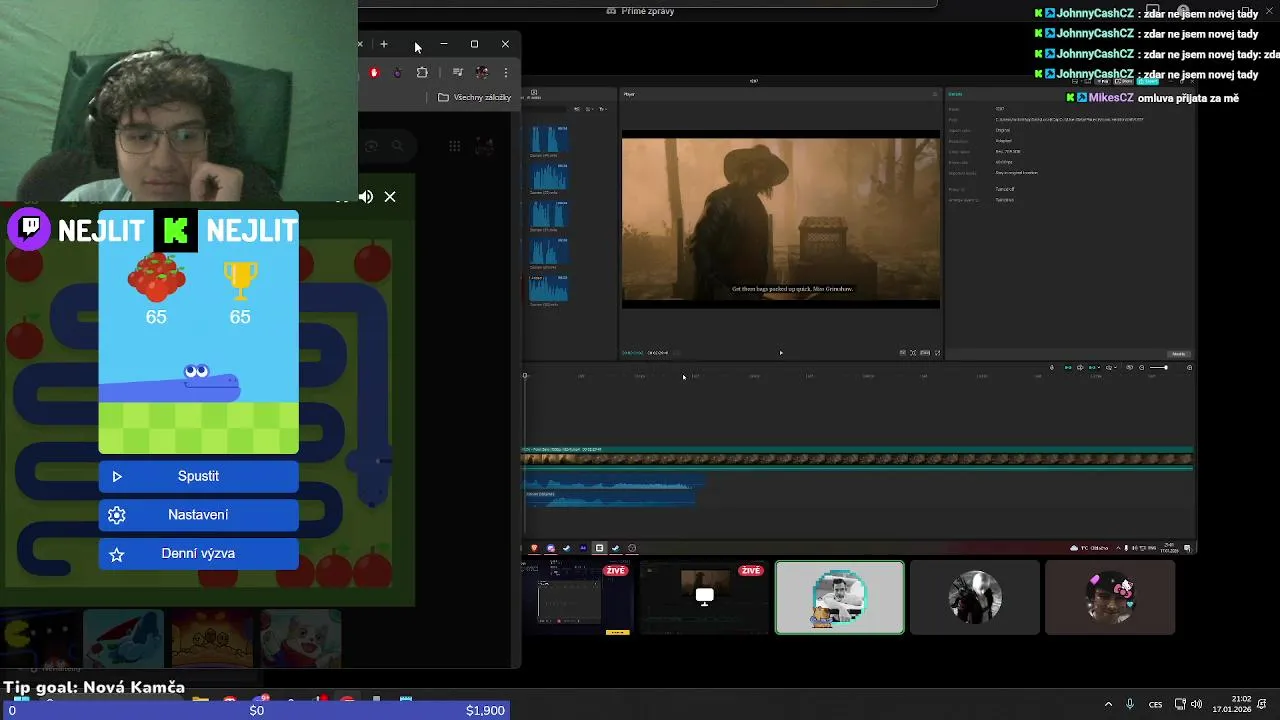
Task: Select the Hello Kitty participant tile
Action: click(1110, 598)
